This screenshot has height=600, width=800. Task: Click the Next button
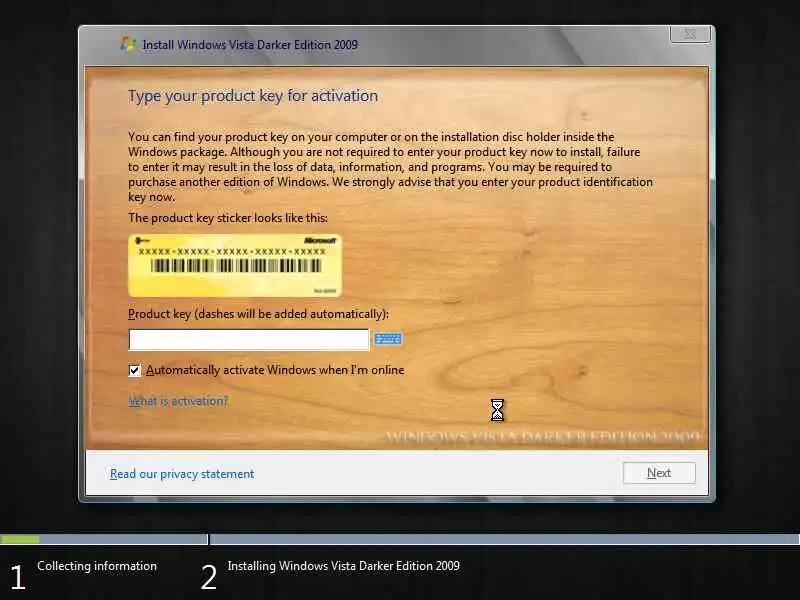pyautogui.click(x=659, y=473)
